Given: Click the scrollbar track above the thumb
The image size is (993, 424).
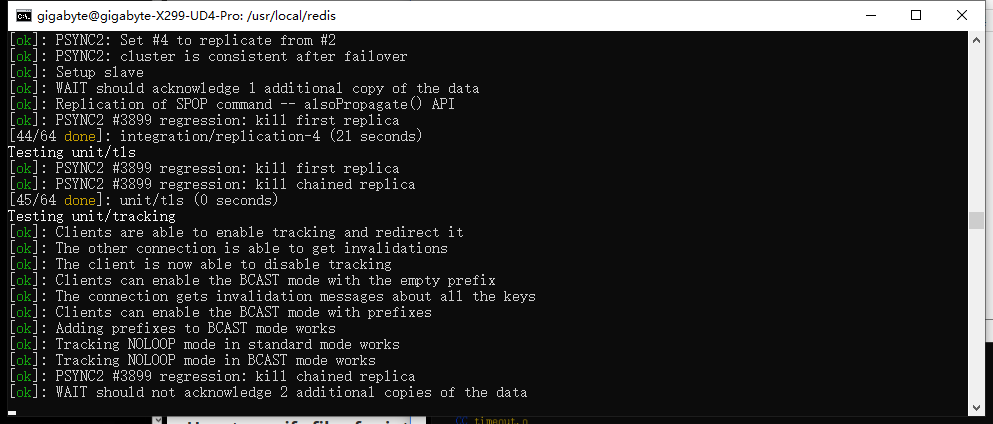Looking at the screenshot, I should click(976, 120).
